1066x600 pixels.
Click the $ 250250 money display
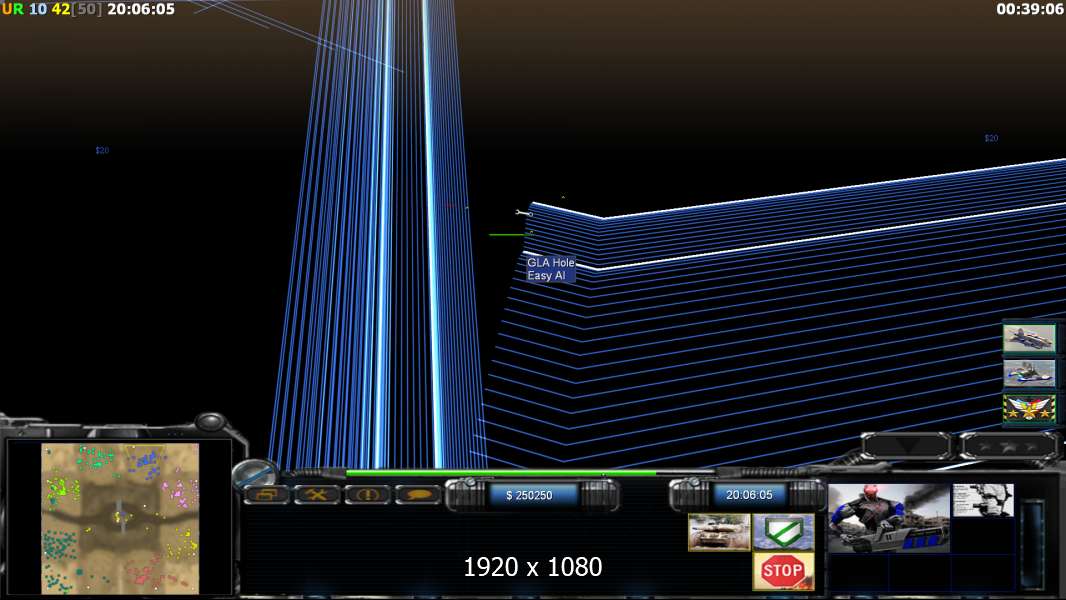tap(530, 495)
